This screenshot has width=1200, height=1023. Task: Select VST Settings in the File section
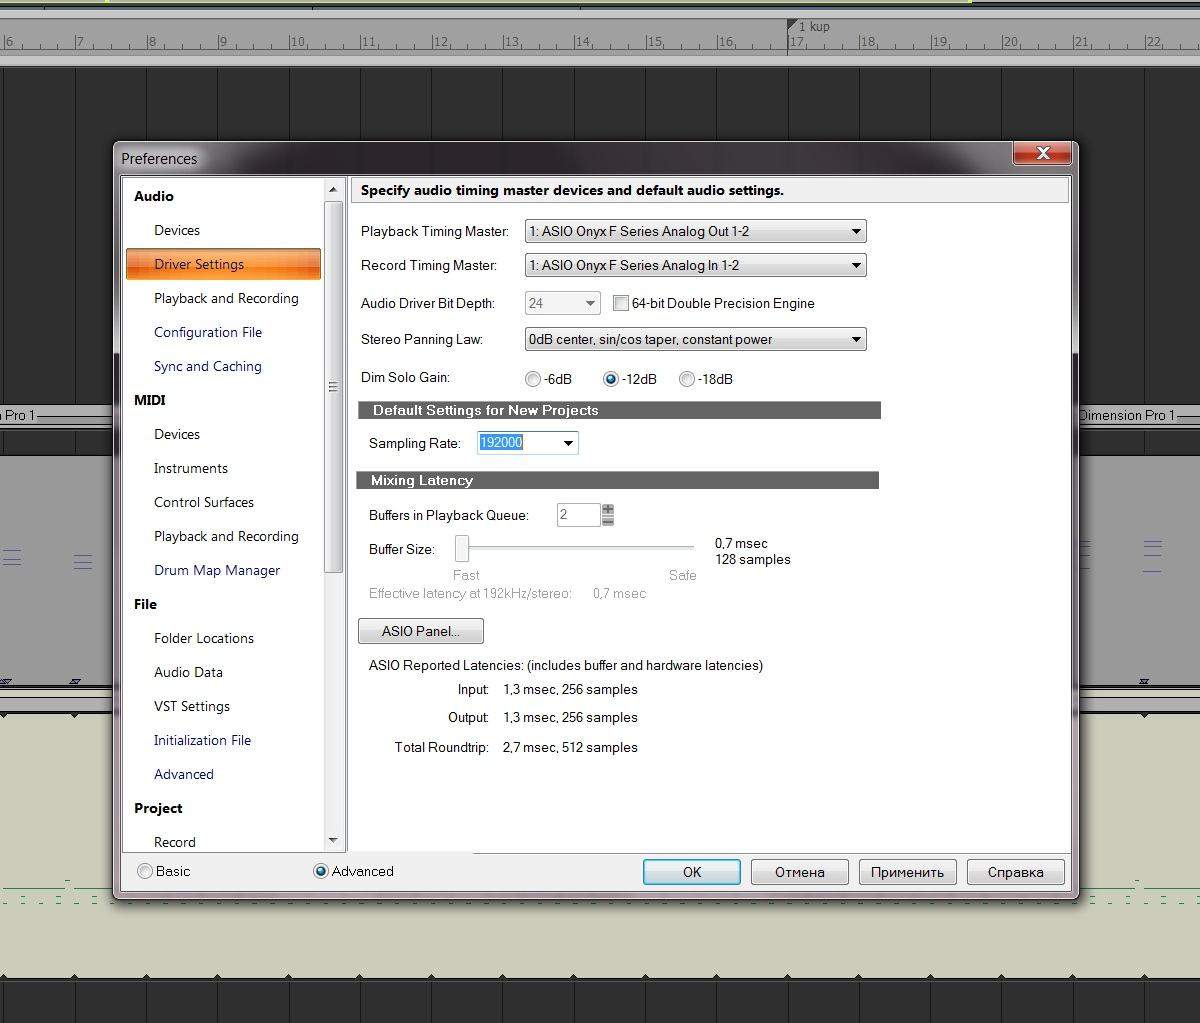click(191, 706)
